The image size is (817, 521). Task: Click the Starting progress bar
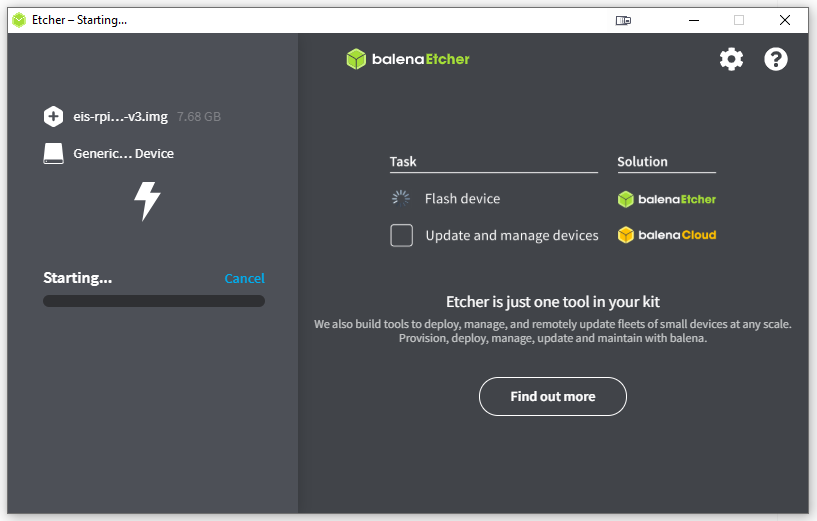[154, 301]
